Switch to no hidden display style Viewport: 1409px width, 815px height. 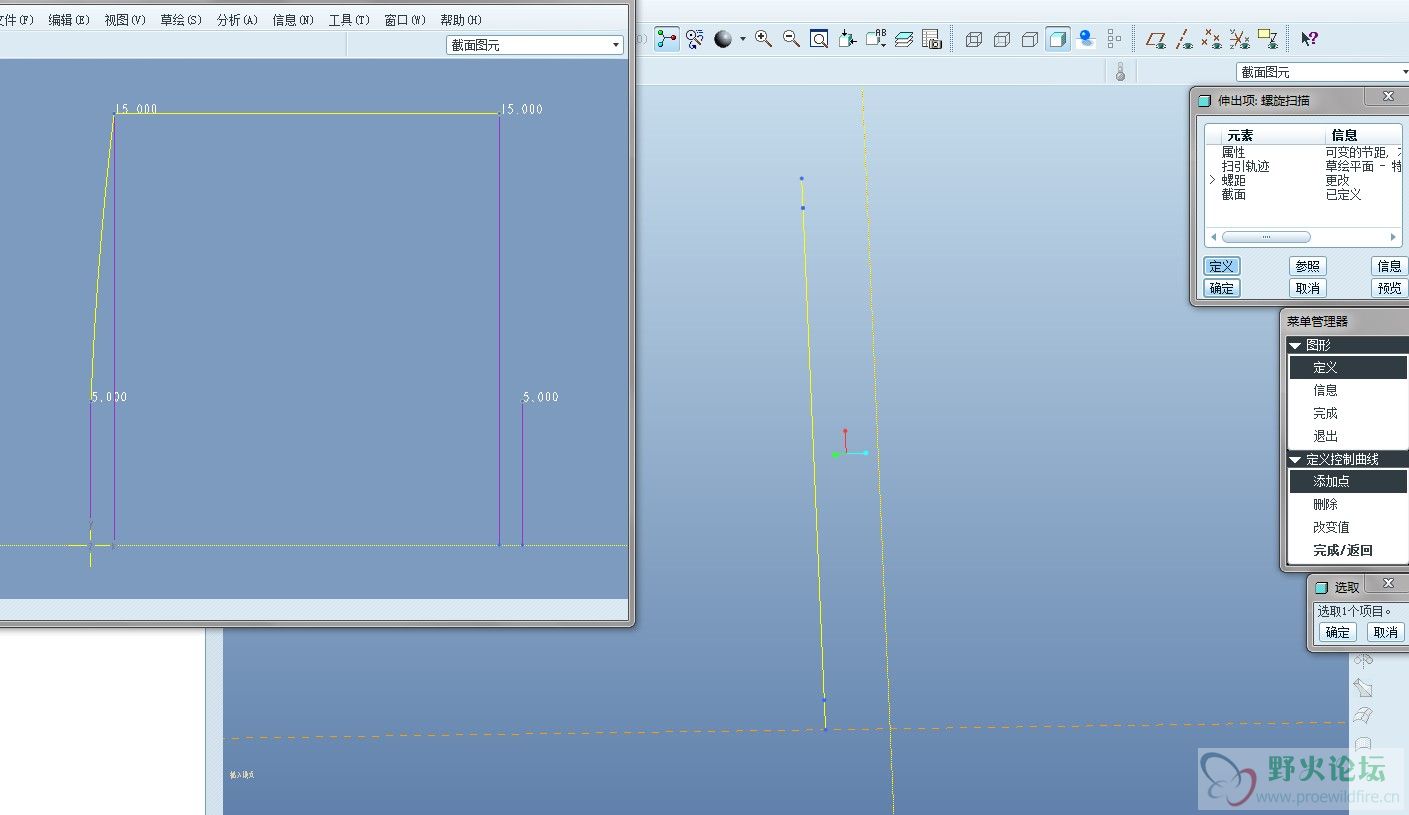pos(1030,39)
